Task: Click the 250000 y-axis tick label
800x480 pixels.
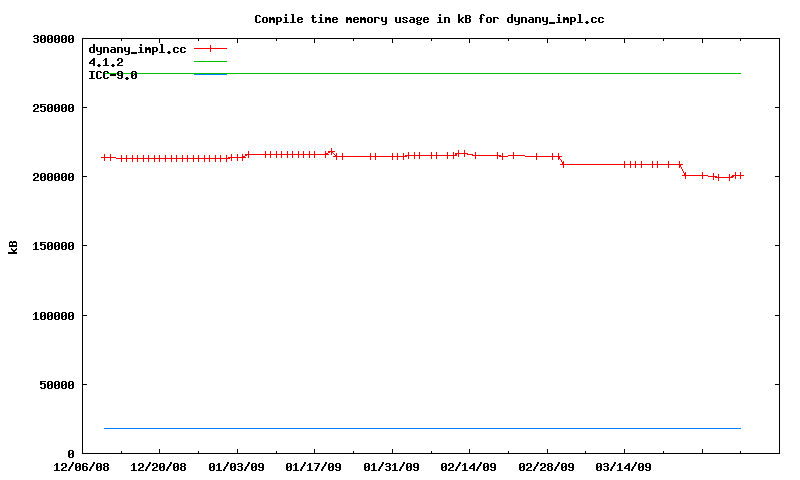Action: coord(54,108)
